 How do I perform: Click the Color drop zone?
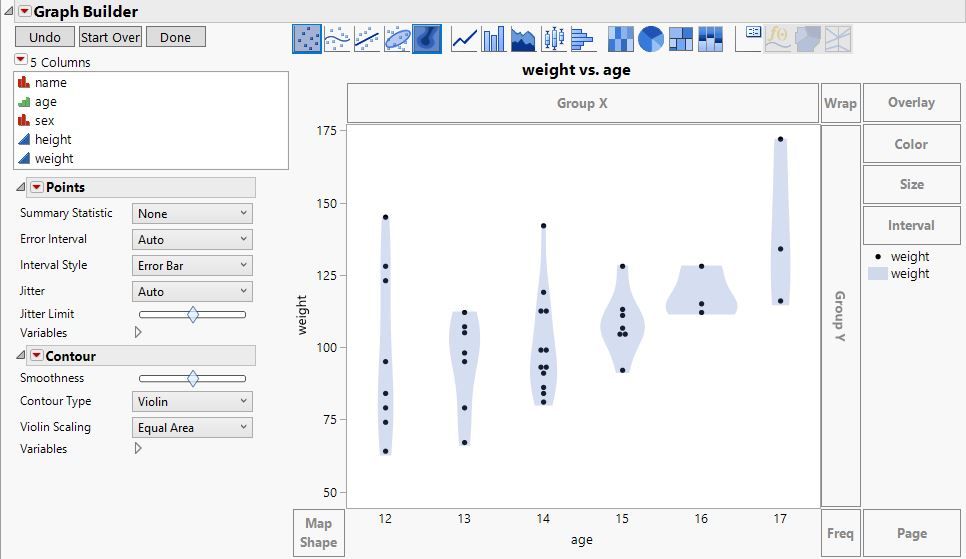(911, 144)
